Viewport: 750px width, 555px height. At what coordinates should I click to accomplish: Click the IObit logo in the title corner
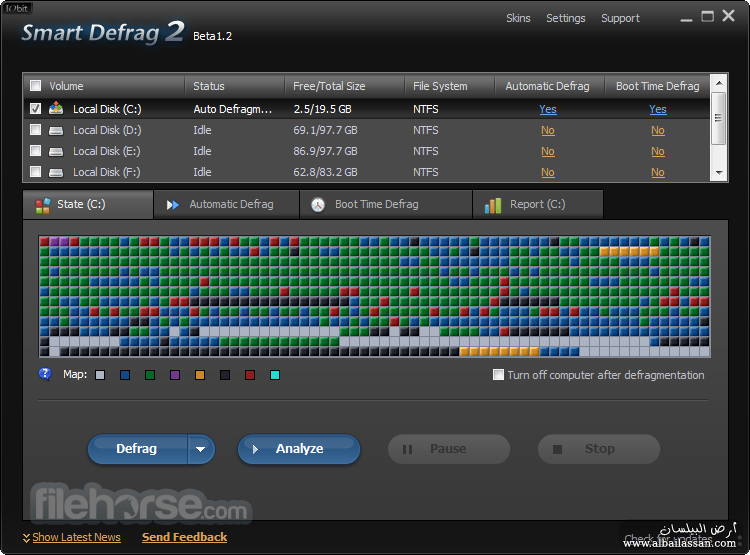point(16,9)
